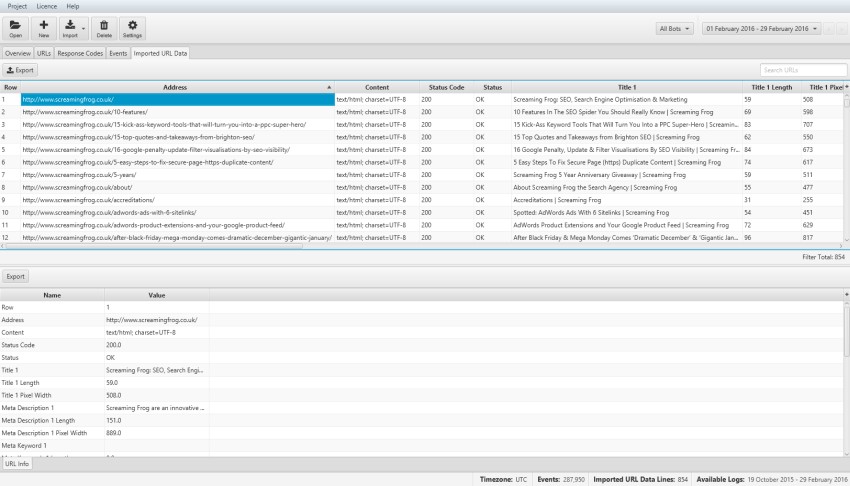Click the Title 1 Length value 96
The height and width of the screenshot is (486, 850).
tap(748, 237)
